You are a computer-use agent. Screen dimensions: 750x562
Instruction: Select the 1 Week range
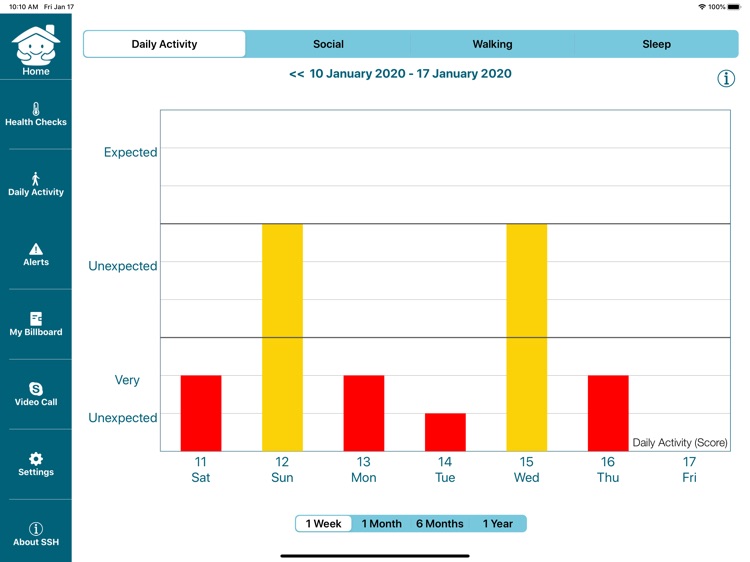coord(324,524)
